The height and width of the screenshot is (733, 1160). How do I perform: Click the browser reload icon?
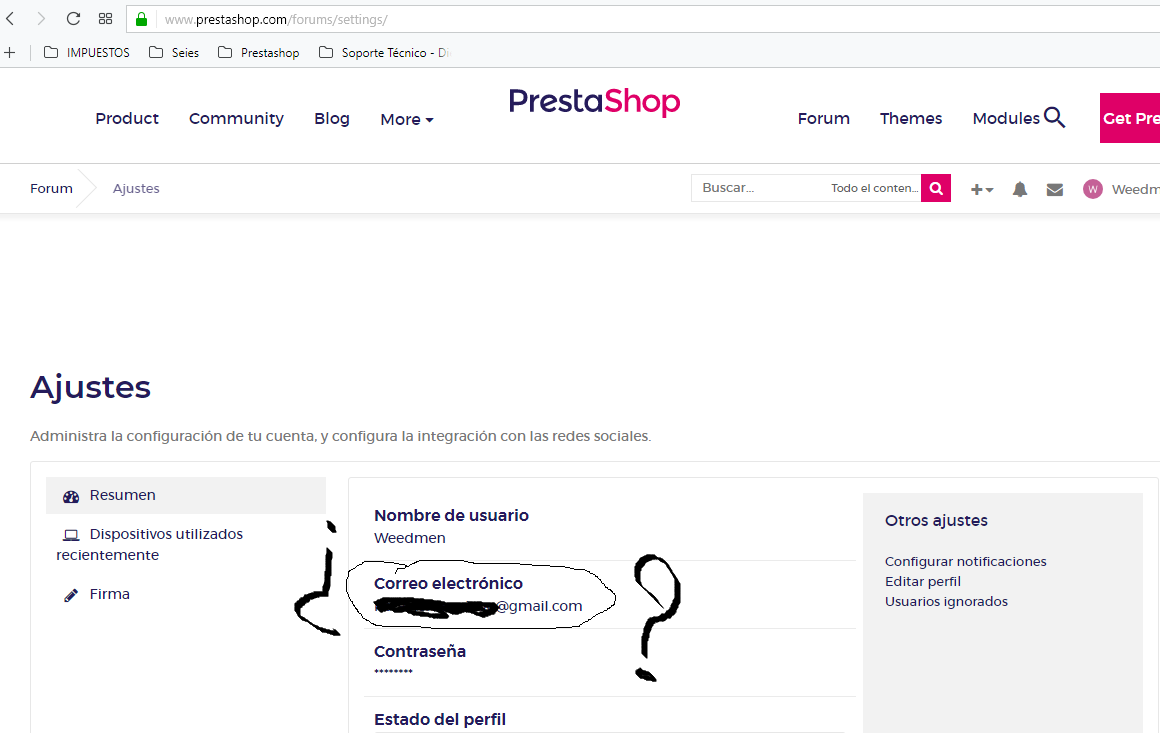pos(73,19)
